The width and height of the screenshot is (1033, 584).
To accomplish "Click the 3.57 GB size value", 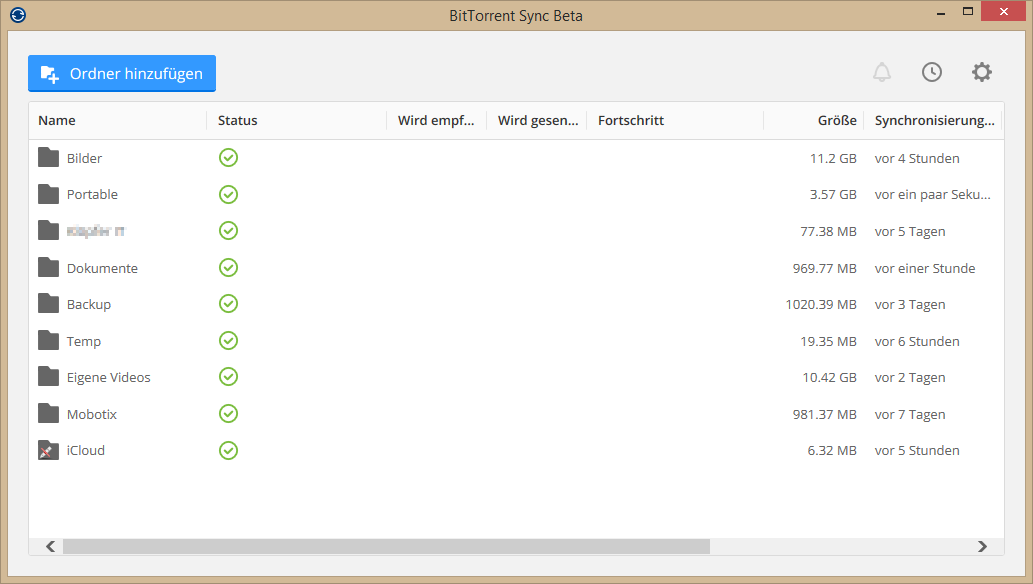I will [x=833, y=194].
